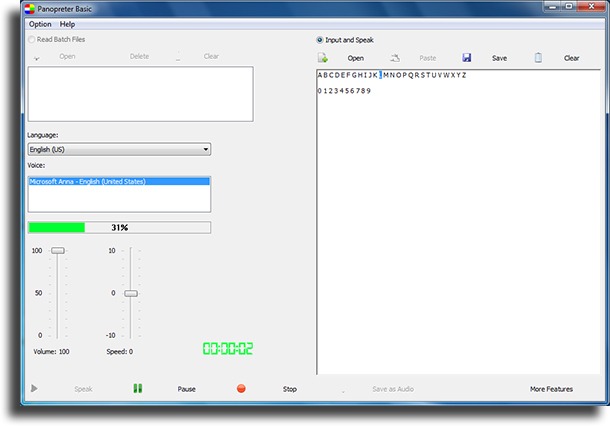Click the Pause button label

point(186,389)
